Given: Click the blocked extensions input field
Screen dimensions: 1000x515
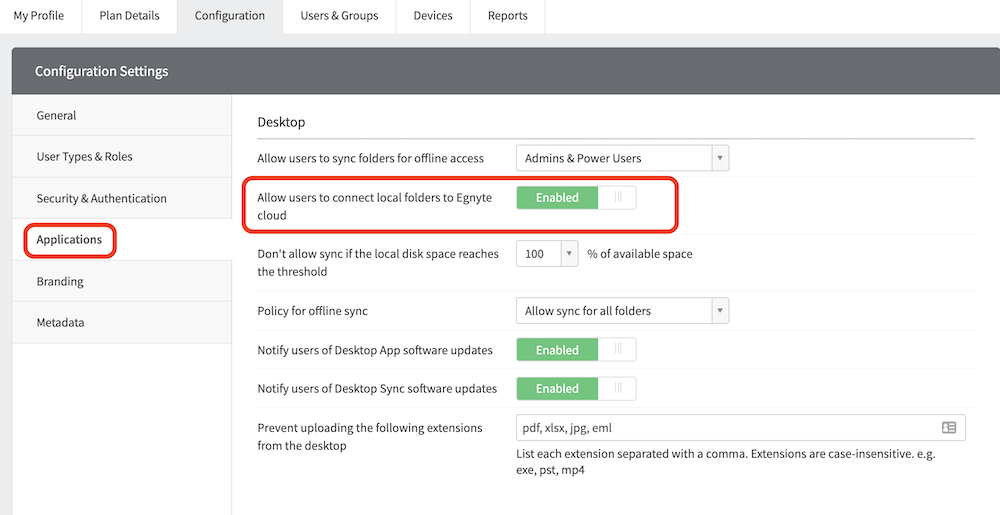Looking at the screenshot, I should (740, 428).
